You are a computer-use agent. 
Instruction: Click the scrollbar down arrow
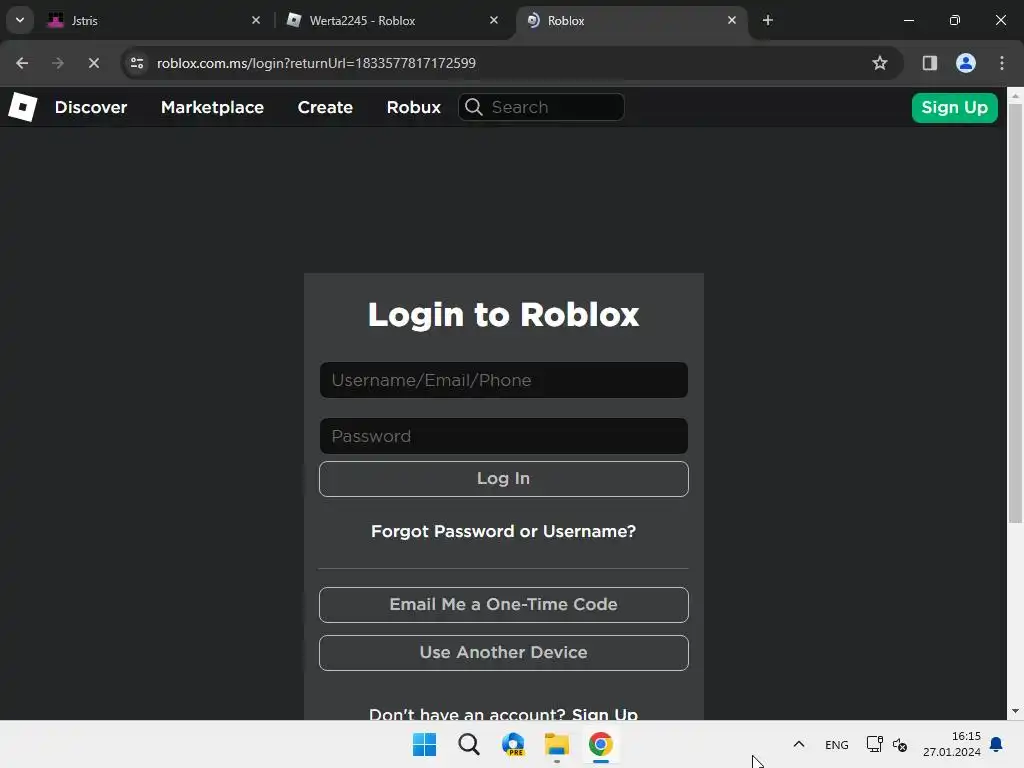[1015, 711]
